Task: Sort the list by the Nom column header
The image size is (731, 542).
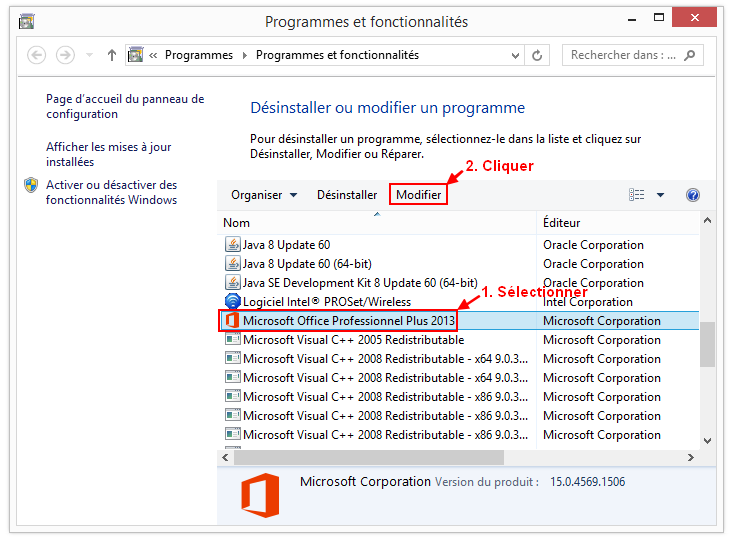Action: point(237,223)
